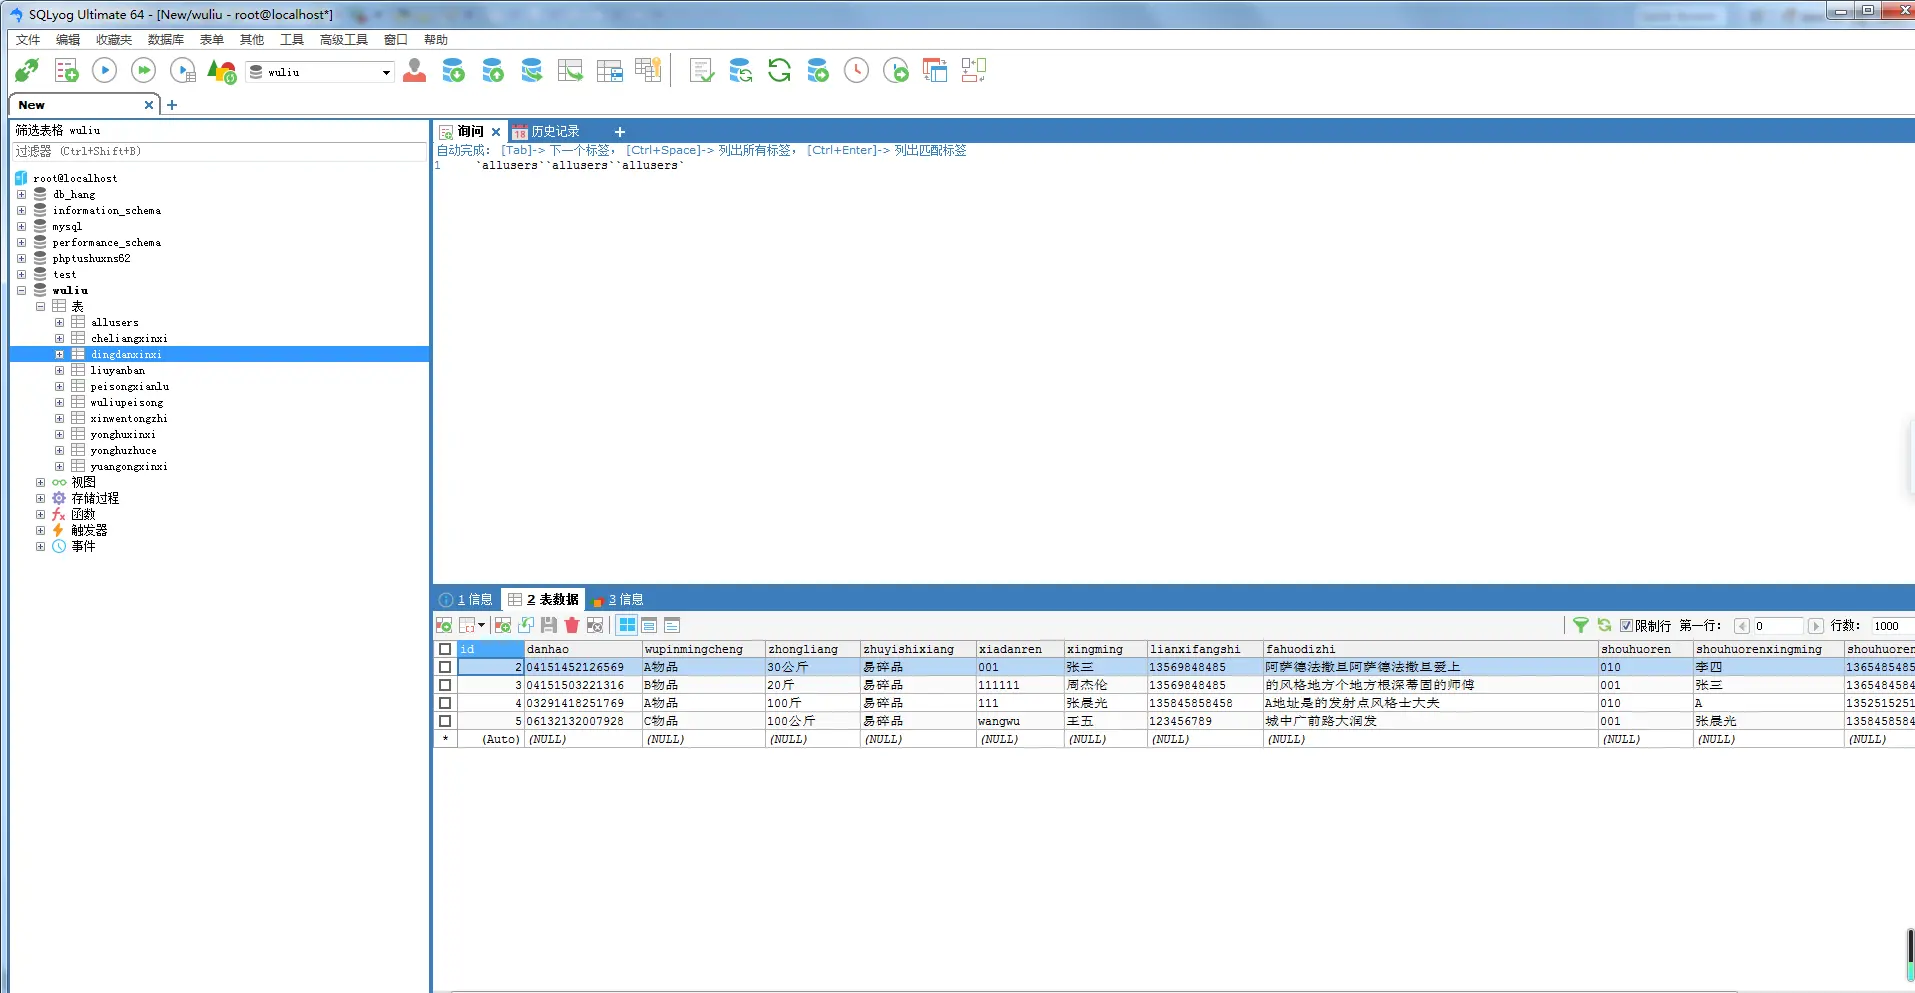Switch to form view mode icon
1915x993 pixels.
pyautogui.click(x=649, y=626)
